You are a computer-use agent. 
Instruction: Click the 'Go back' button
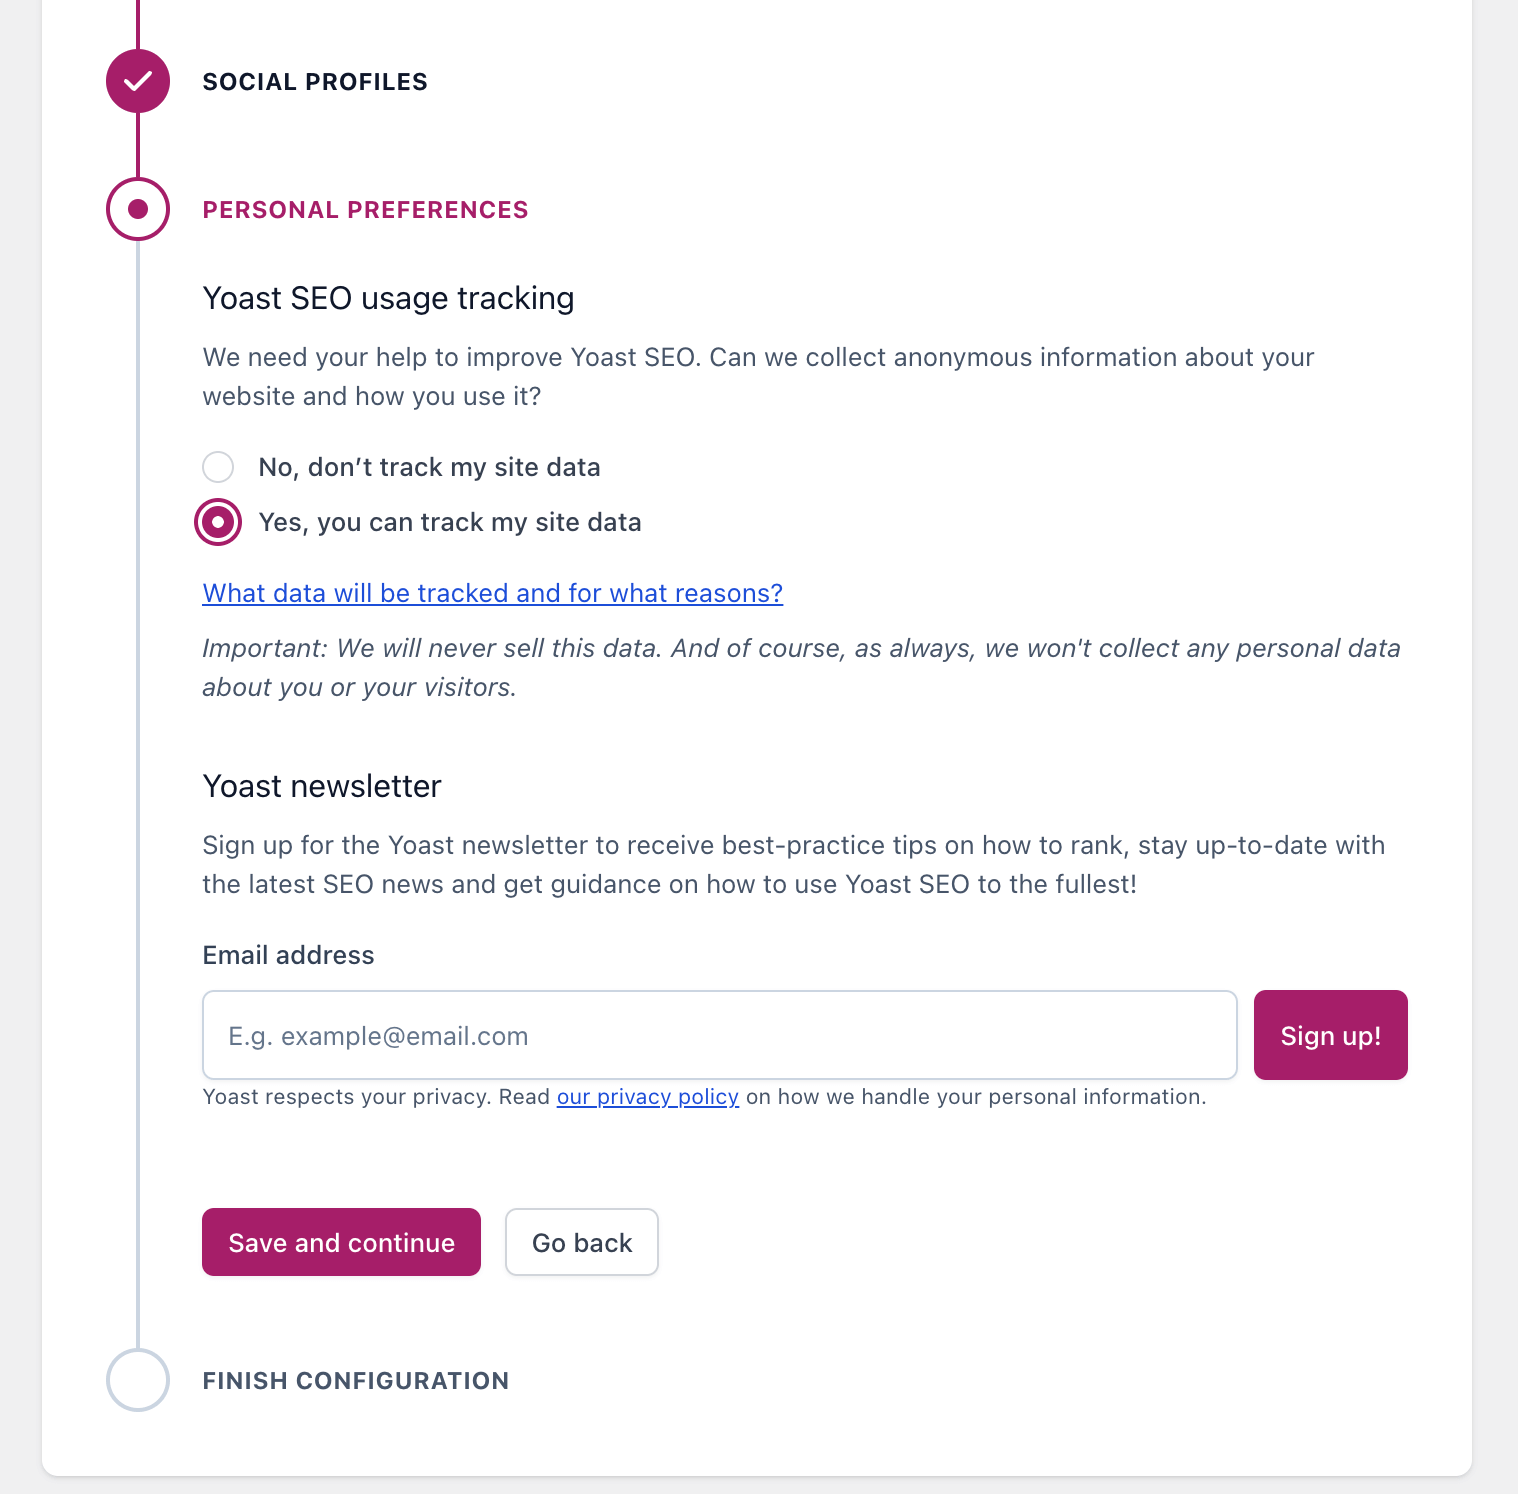pos(581,1242)
